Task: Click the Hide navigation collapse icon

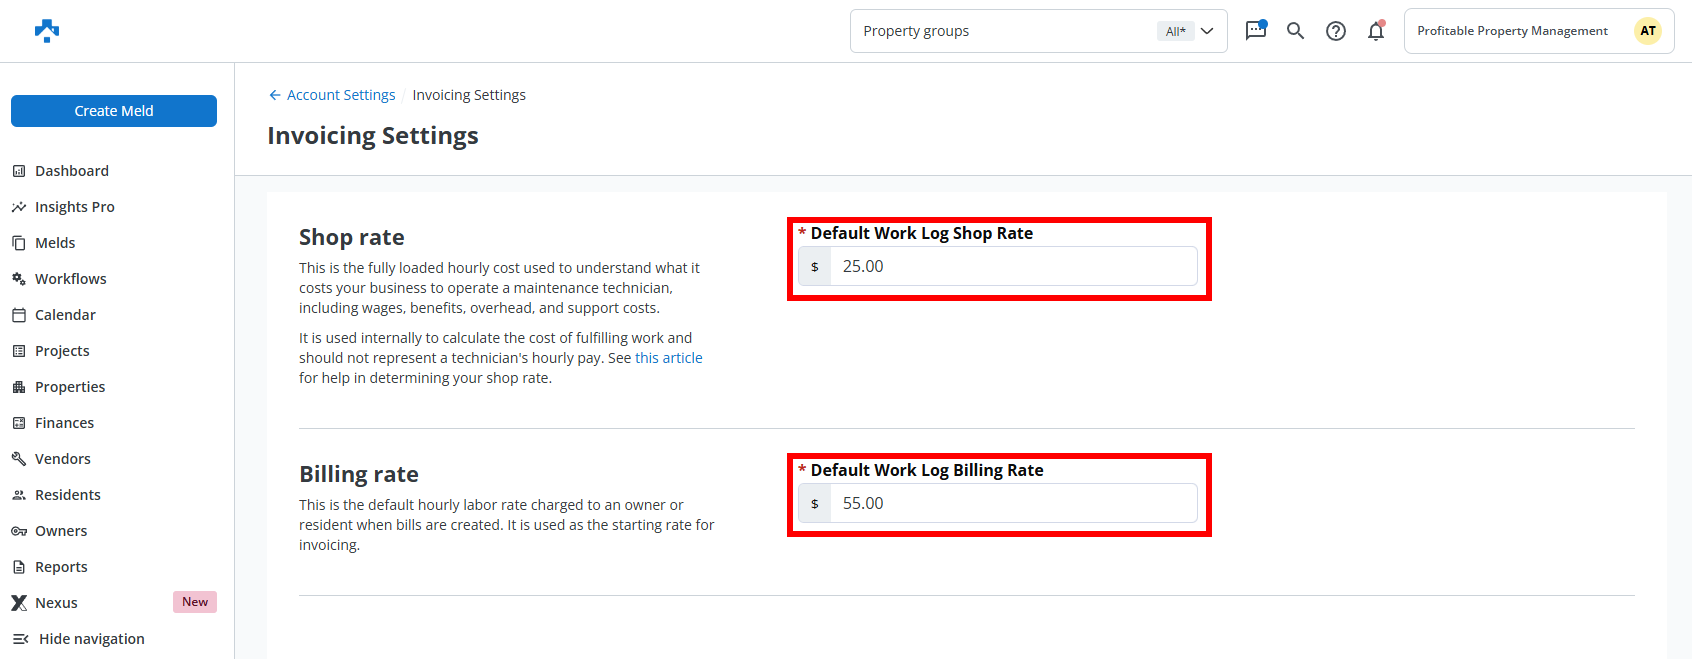Action: pos(20,639)
